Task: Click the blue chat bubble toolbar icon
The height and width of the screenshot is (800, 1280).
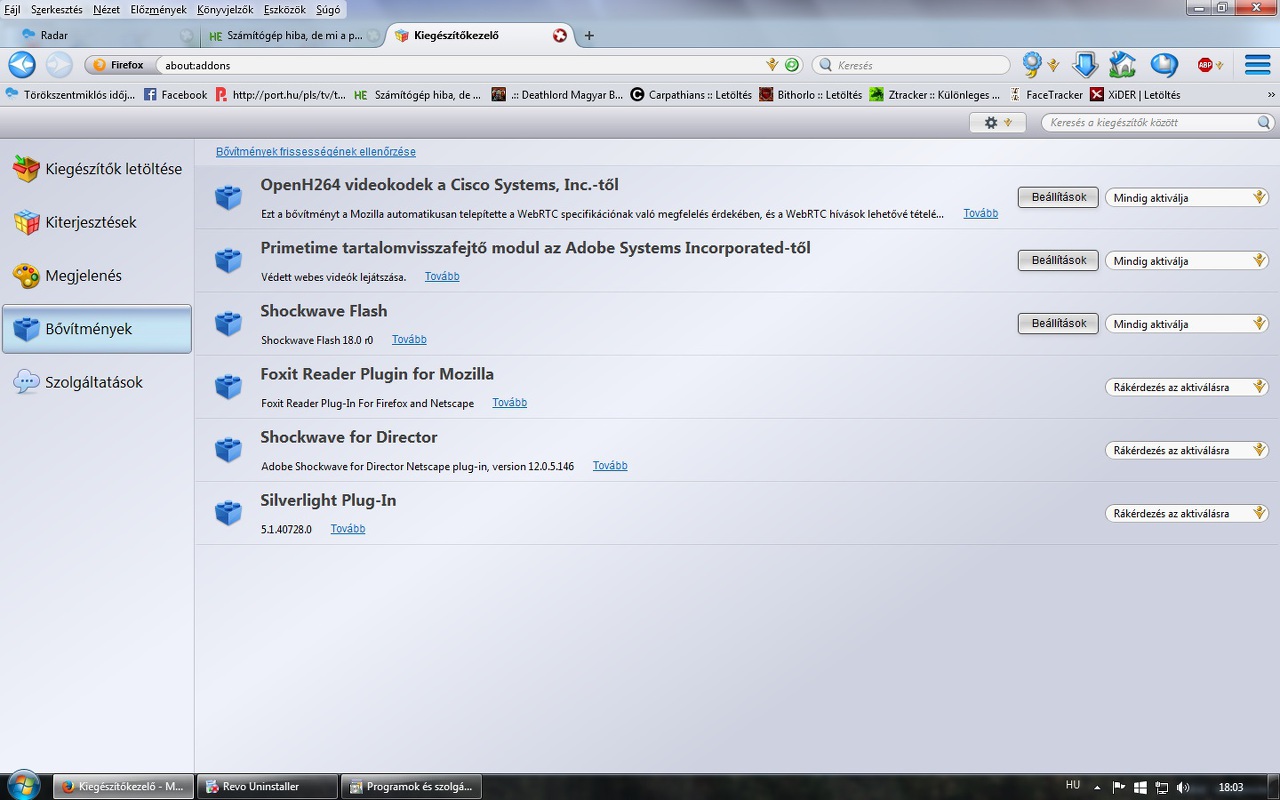Action: click(x=1164, y=65)
